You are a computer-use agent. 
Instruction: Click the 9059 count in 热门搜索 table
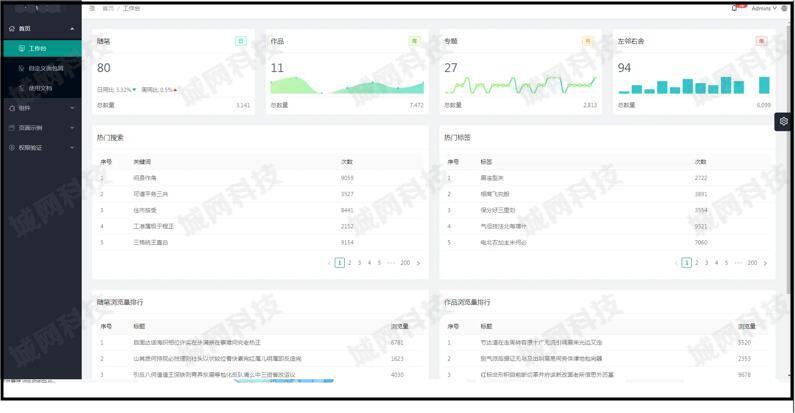point(347,178)
